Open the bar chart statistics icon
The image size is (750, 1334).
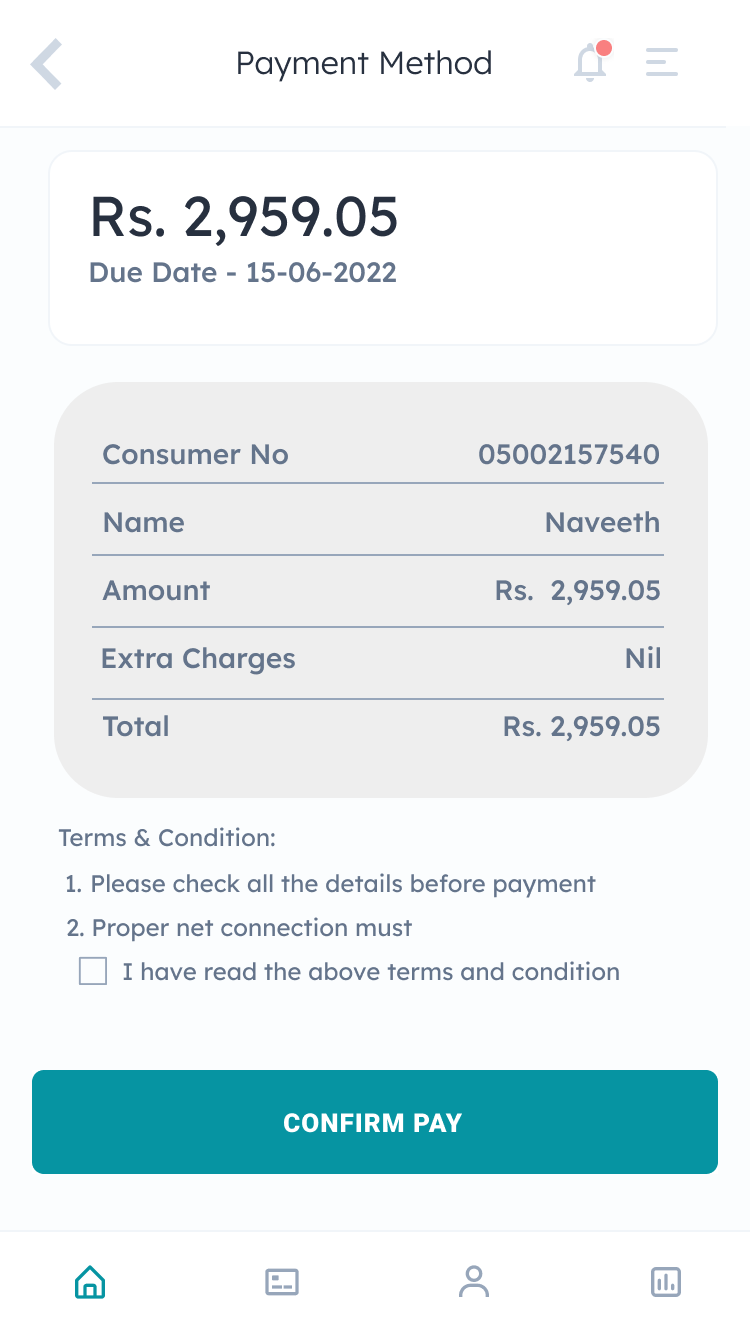(x=666, y=1281)
